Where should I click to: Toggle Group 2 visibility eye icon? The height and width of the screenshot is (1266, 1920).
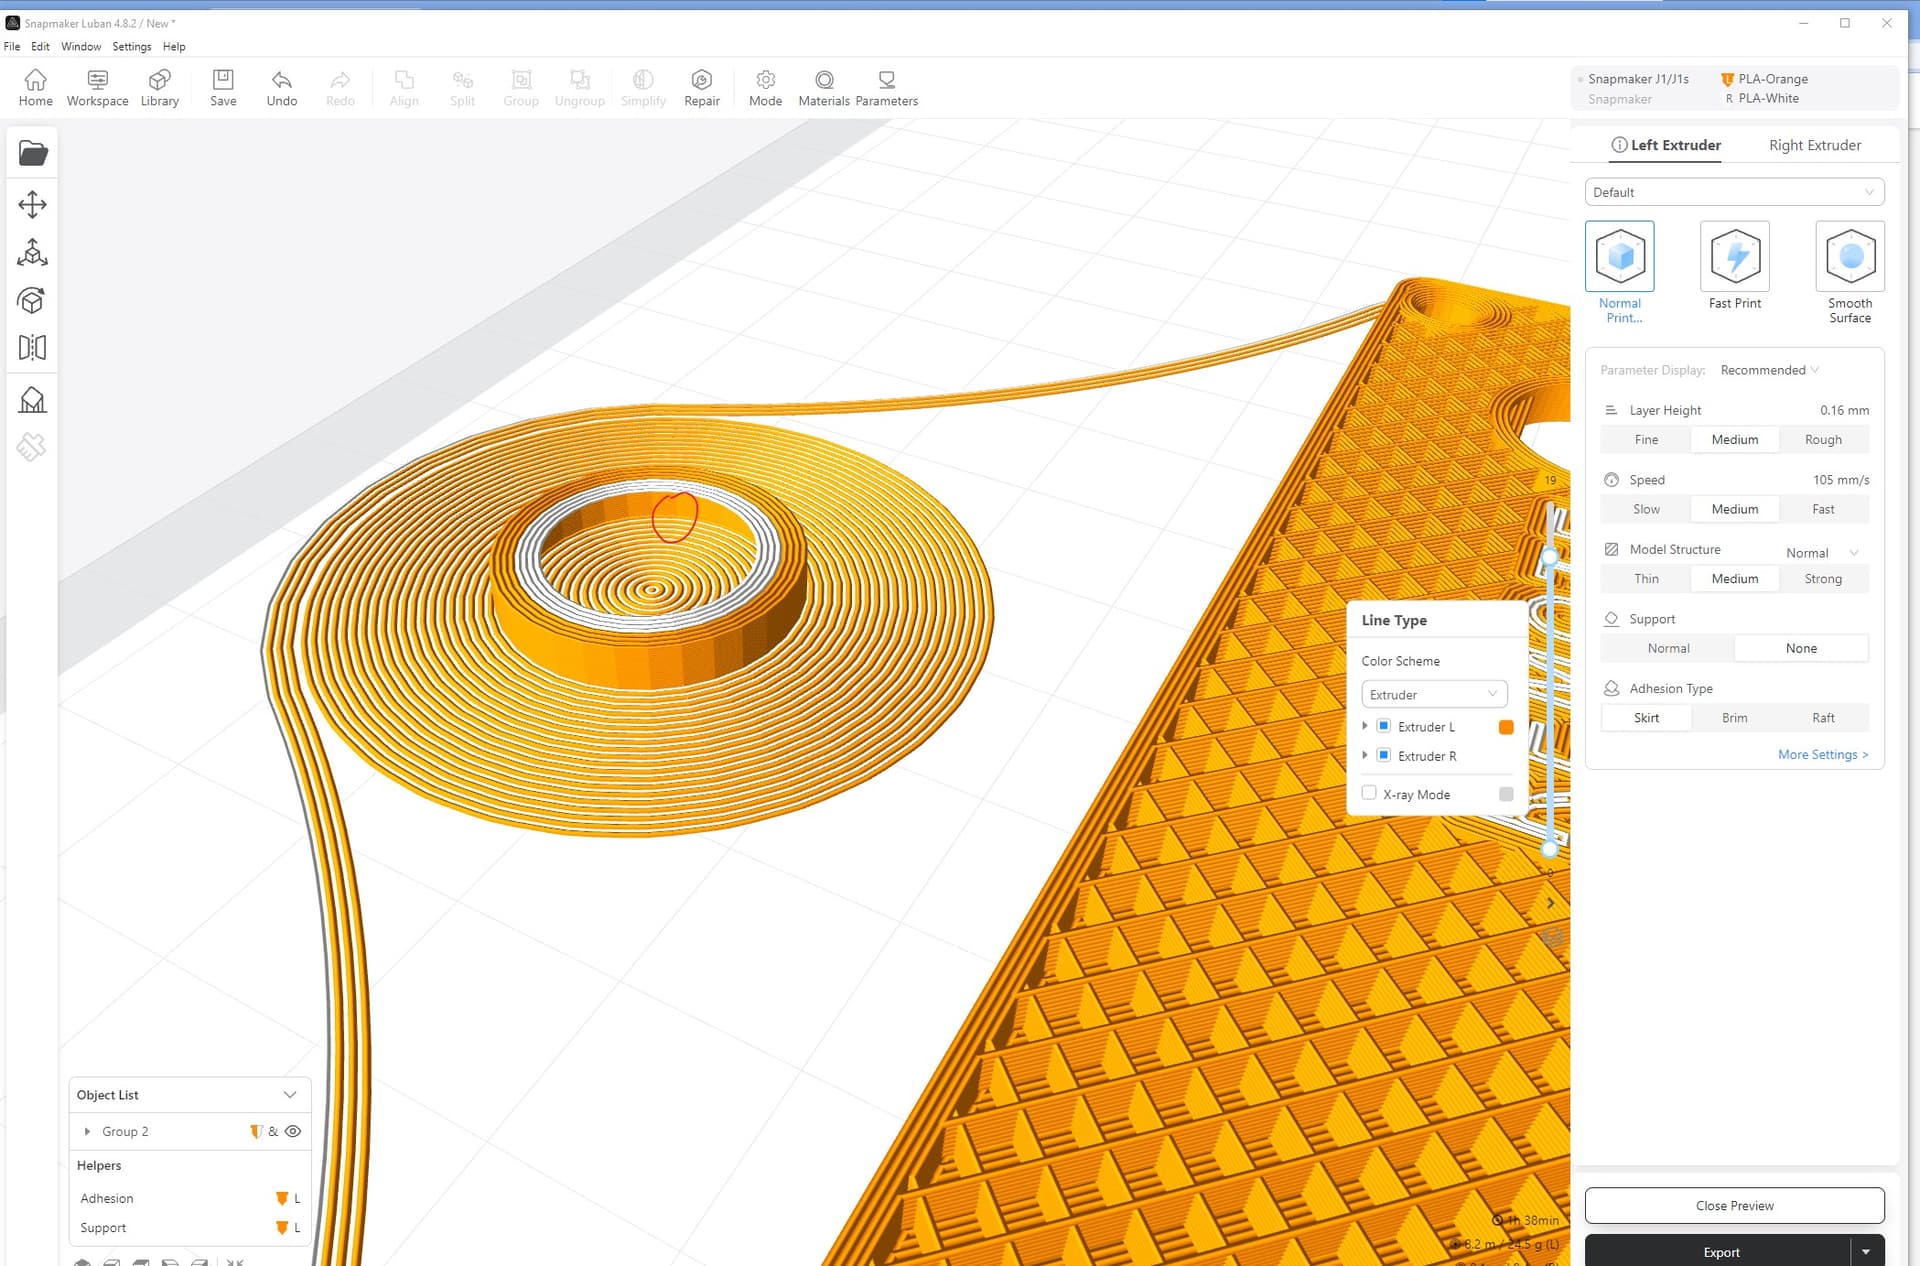coord(293,1131)
